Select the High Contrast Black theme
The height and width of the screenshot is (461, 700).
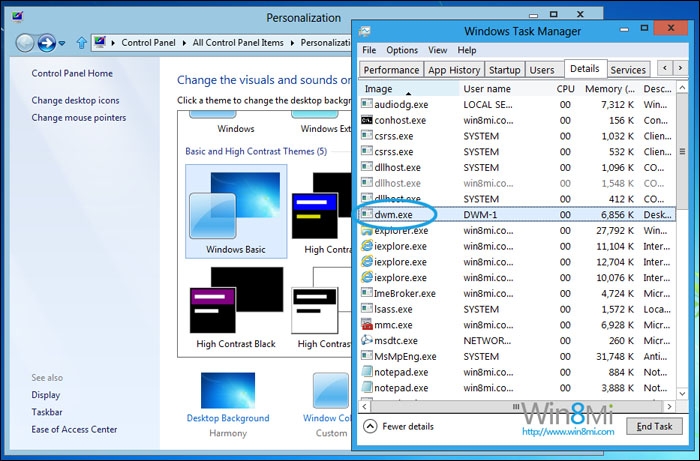tap(236, 308)
